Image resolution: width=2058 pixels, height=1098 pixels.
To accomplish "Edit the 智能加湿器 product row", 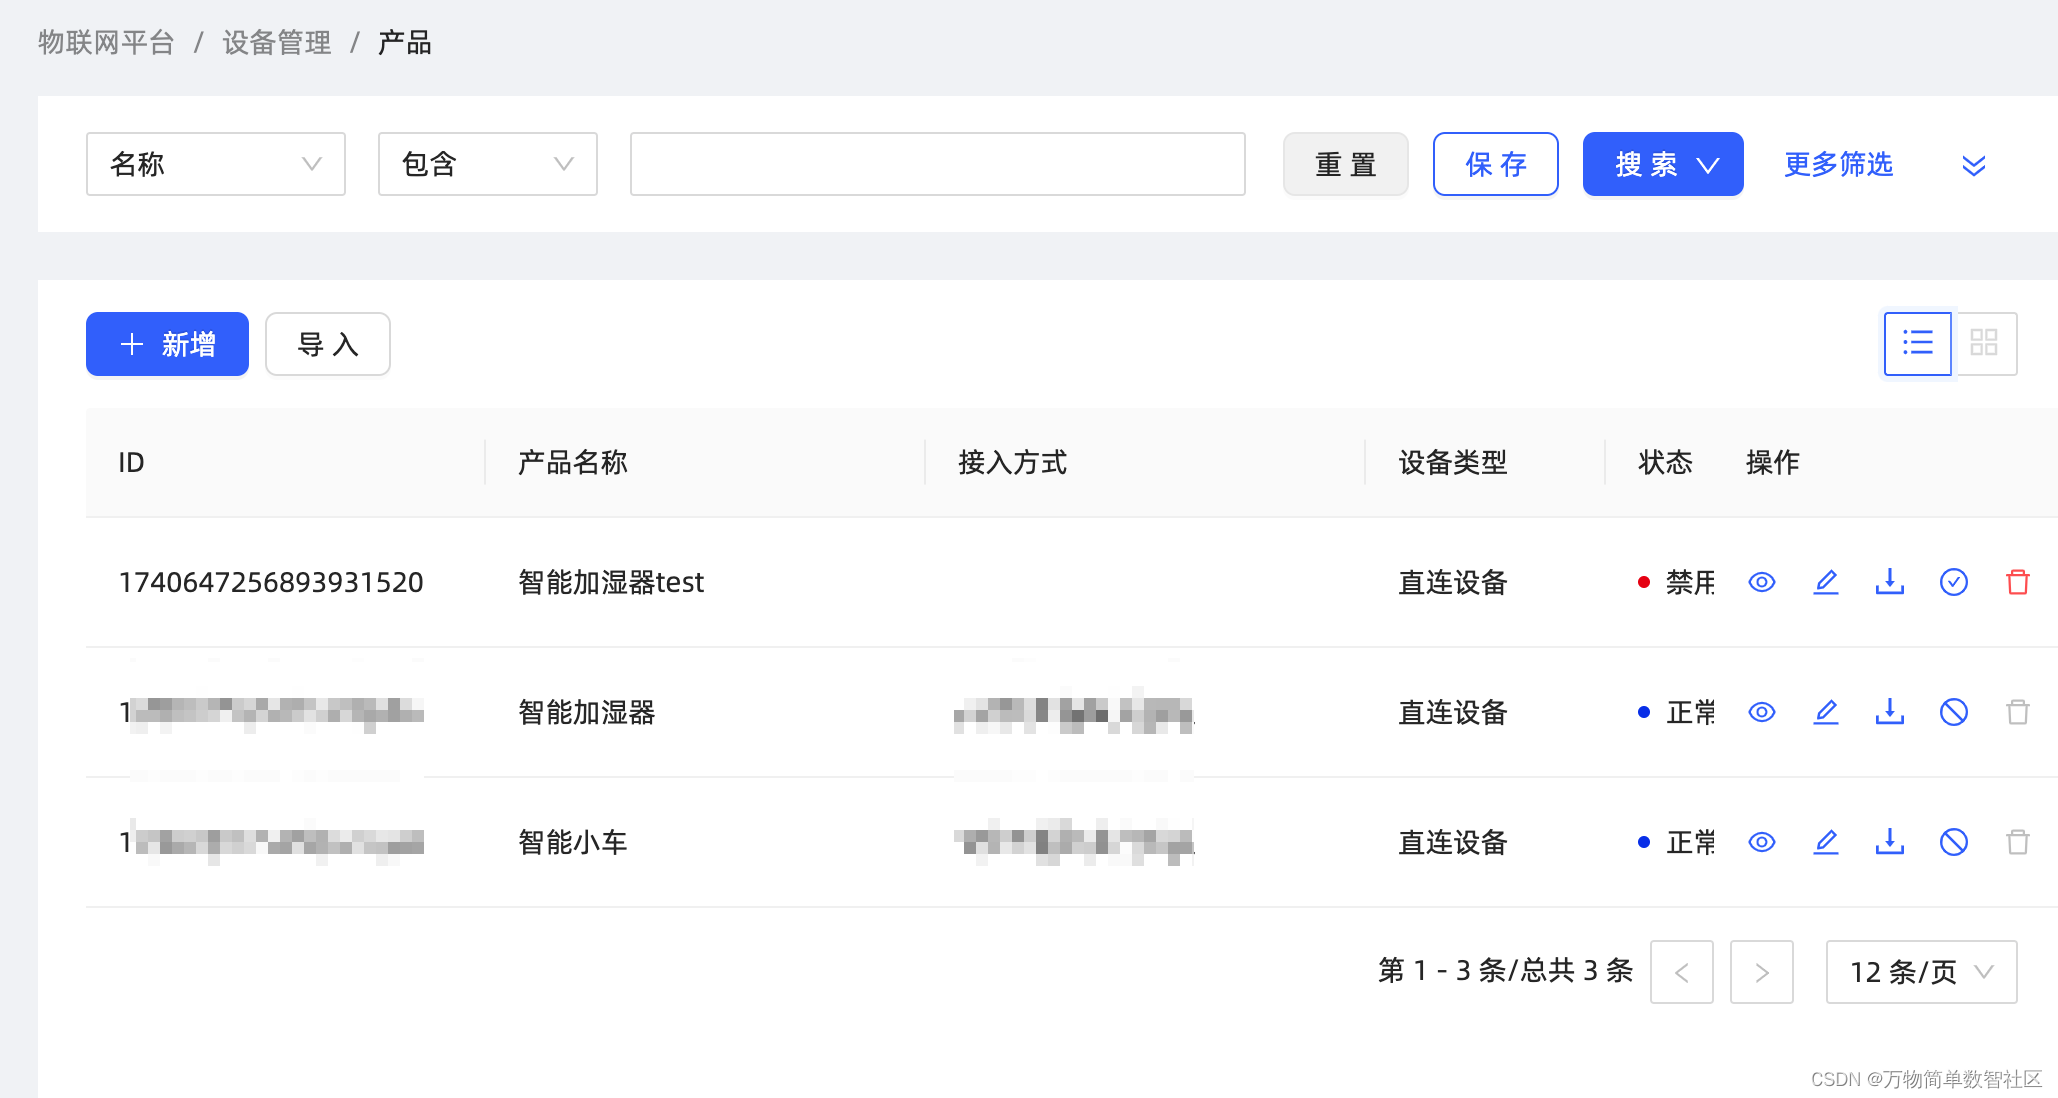I will click(1825, 712).
